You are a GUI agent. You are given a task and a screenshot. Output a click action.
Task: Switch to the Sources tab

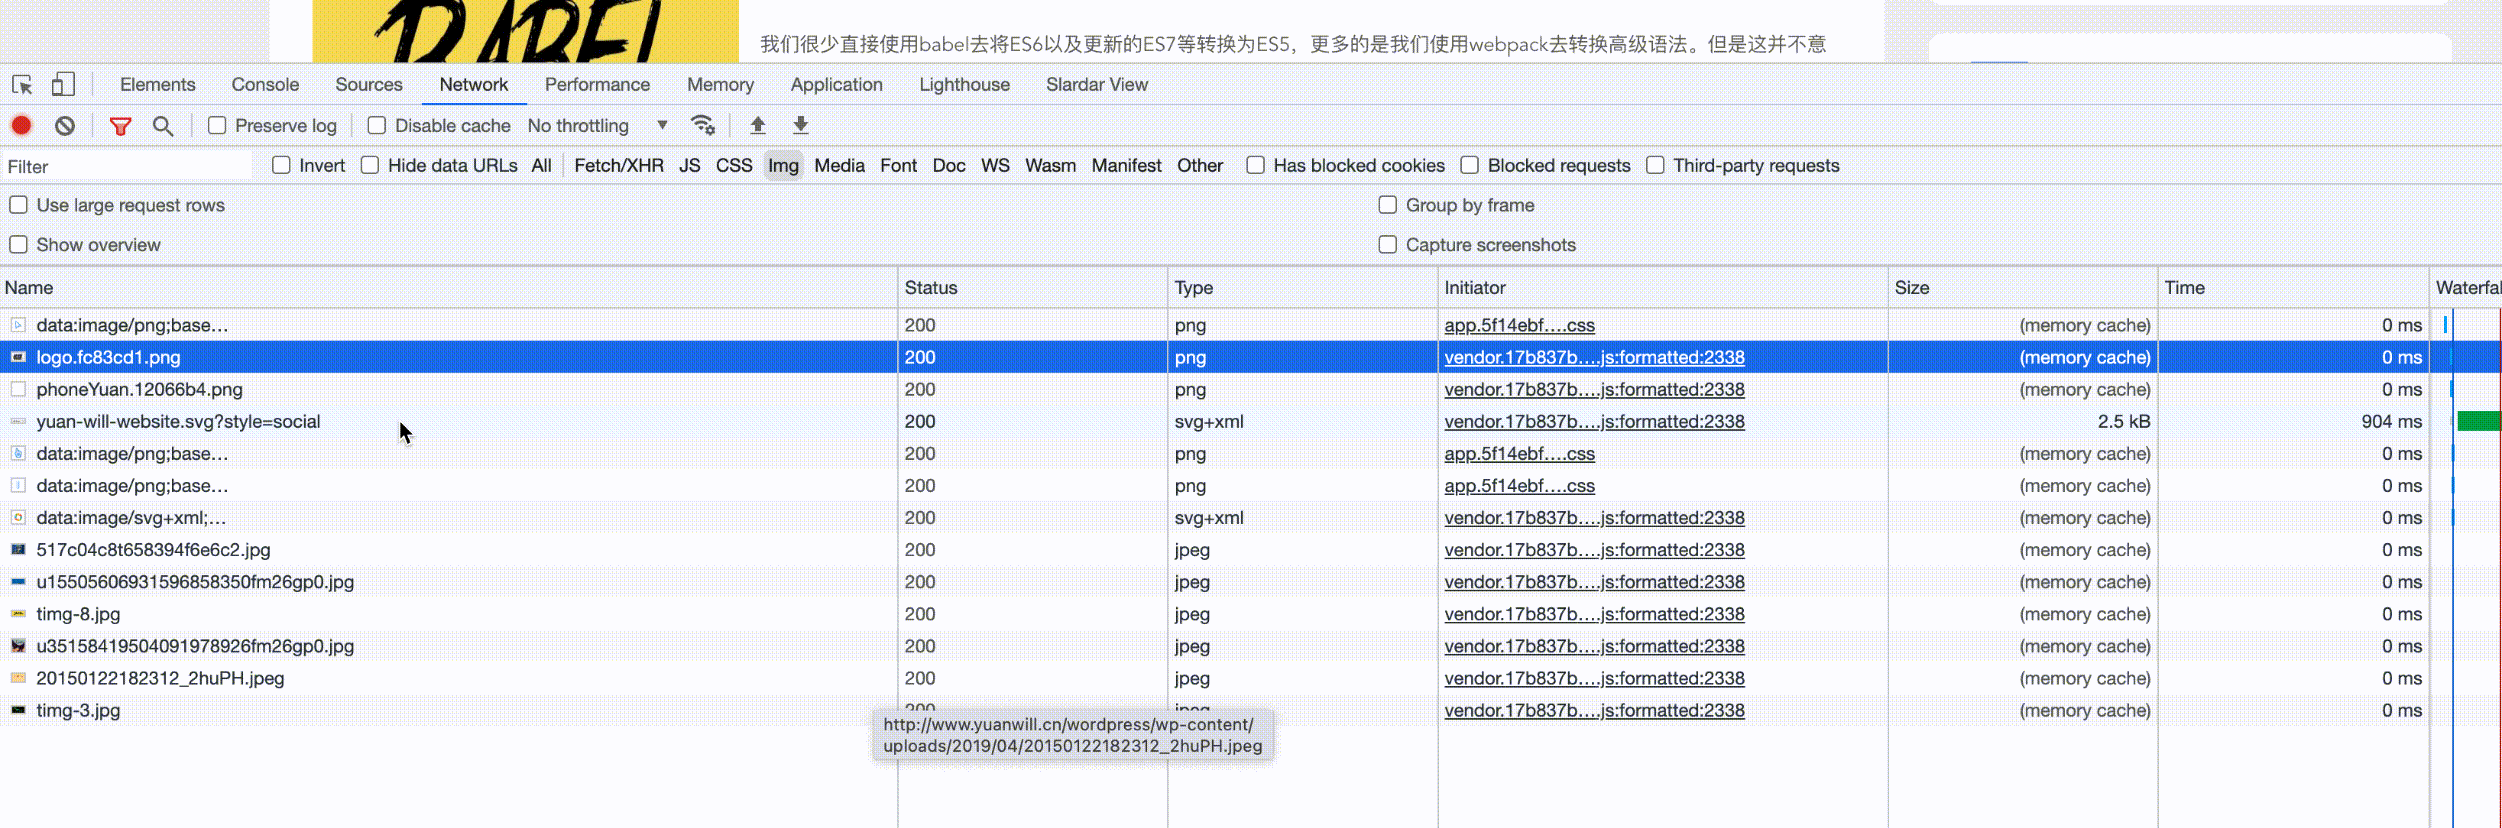369,85
